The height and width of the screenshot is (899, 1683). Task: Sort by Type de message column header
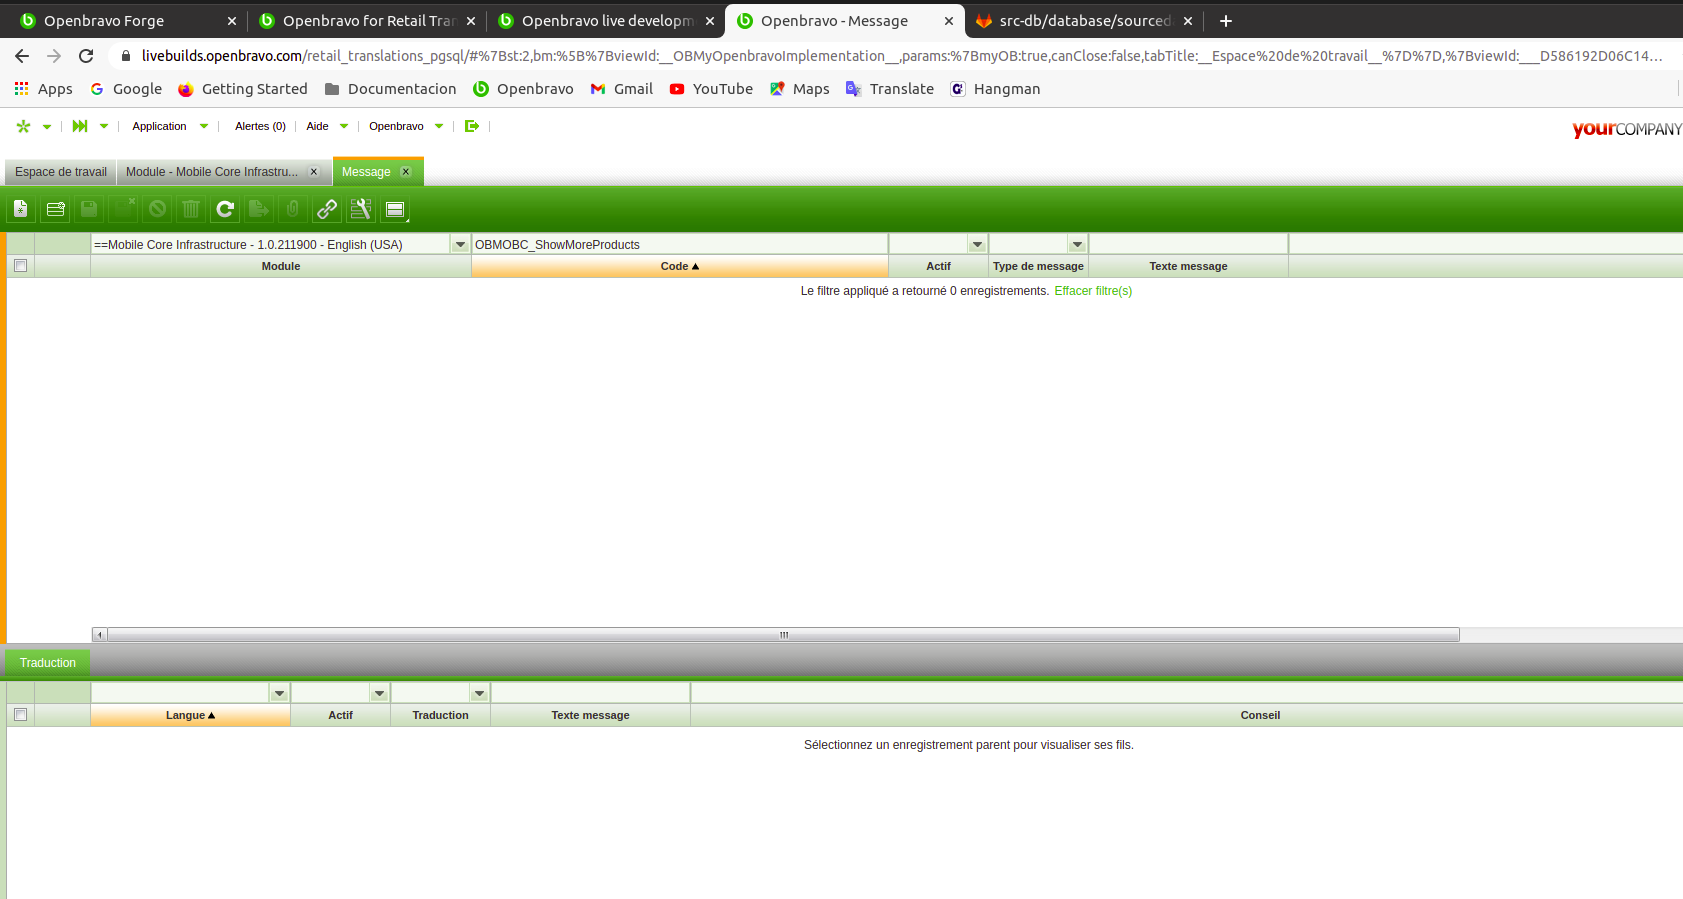(x=1038, y=266)
